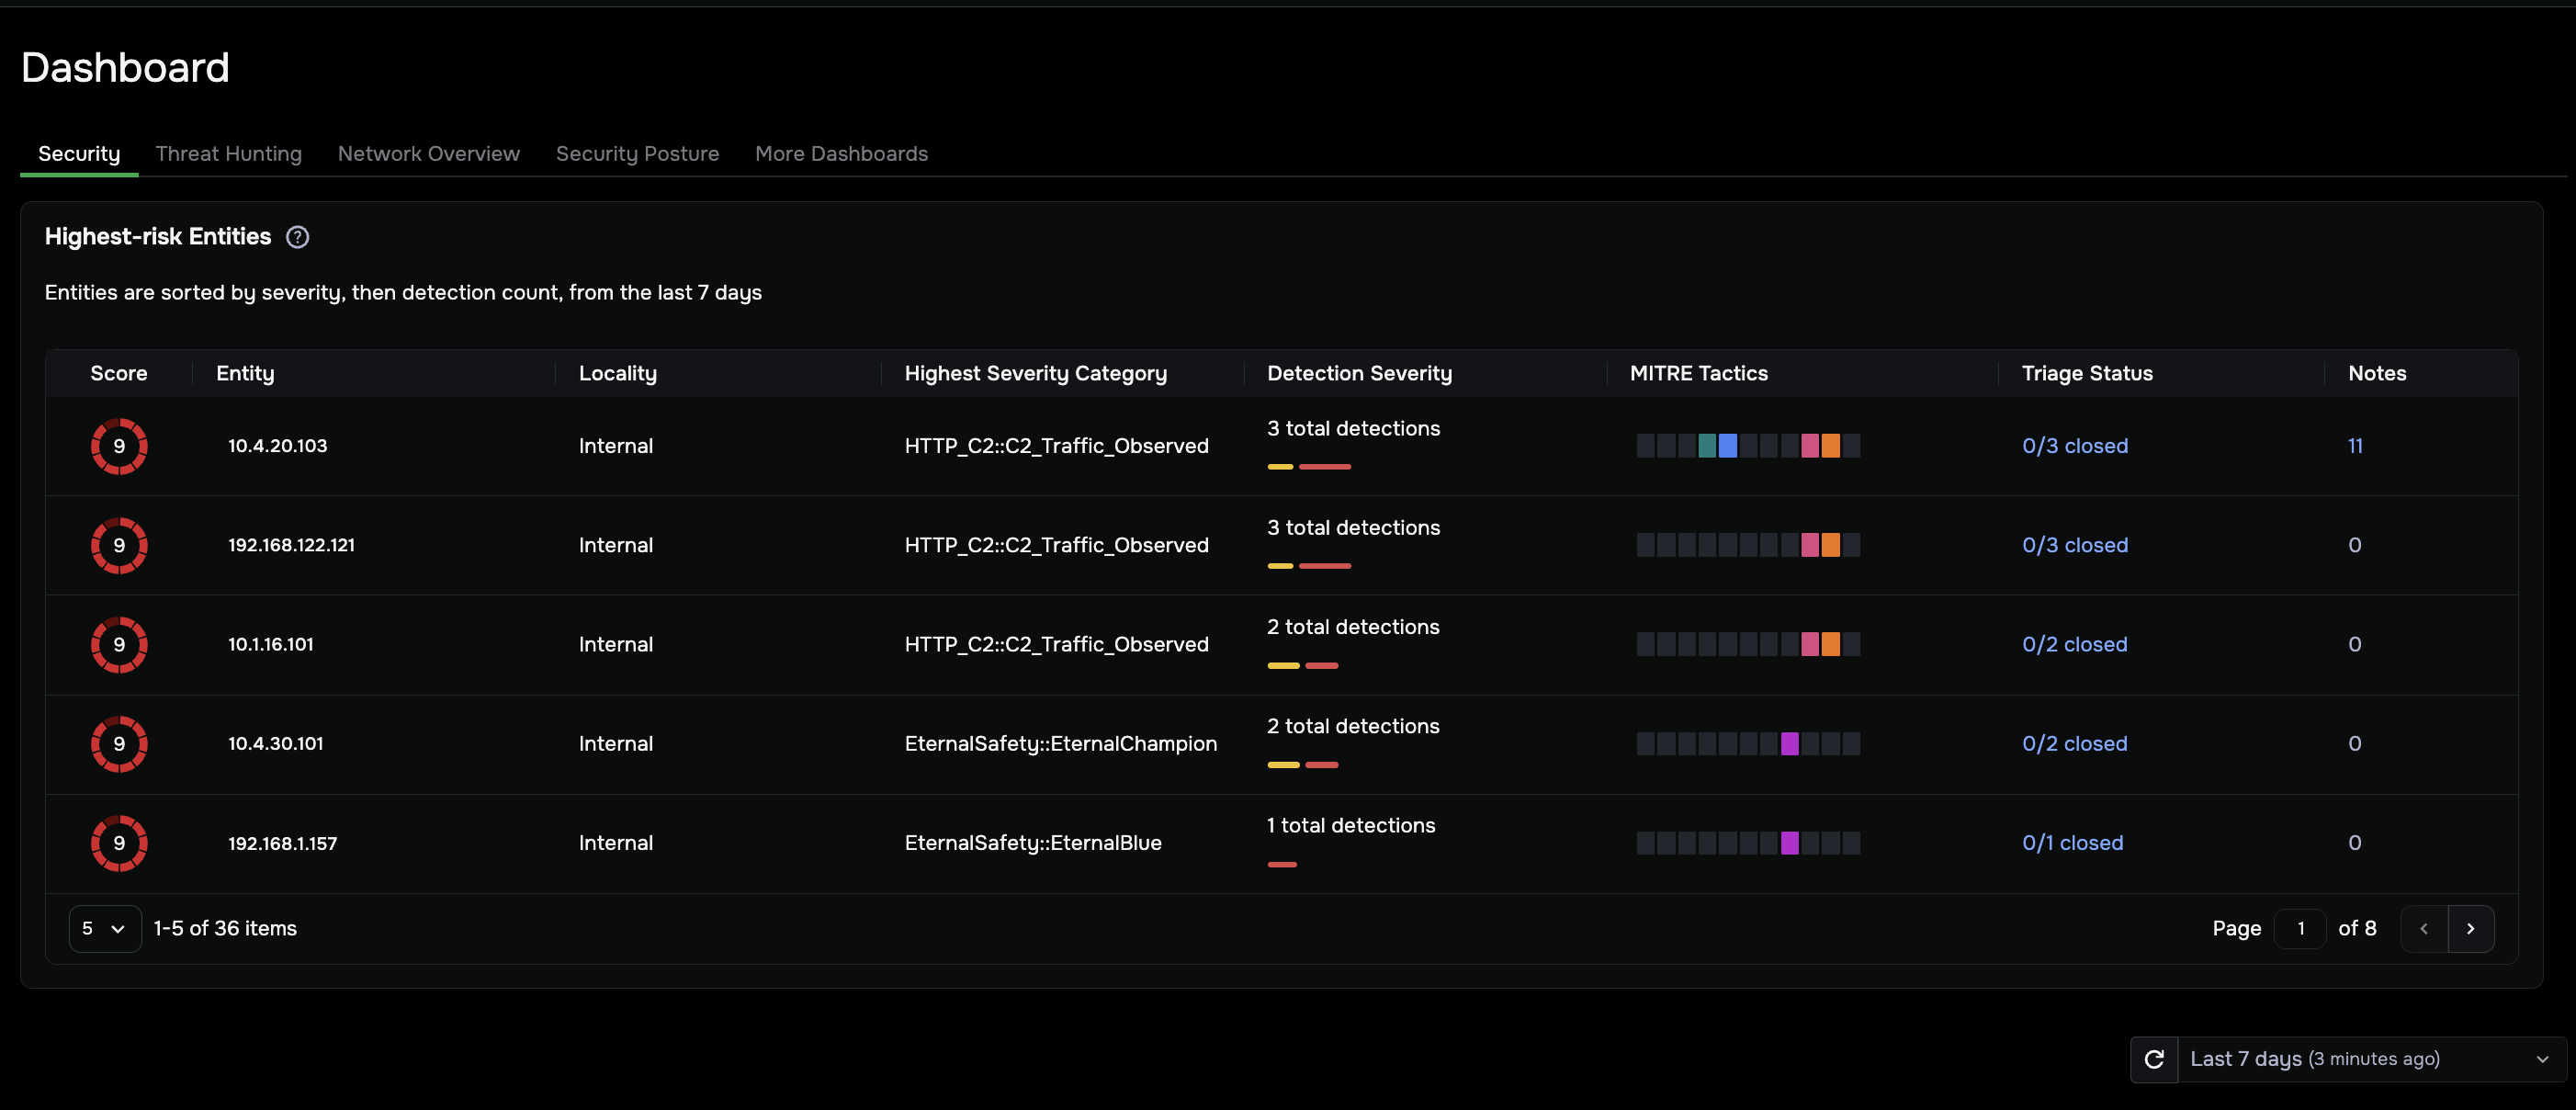This screenshot has width=2576, height=1110.
Task: Open 0/3 closed link for 192.168.122.121
Action: click(x=2074, y=545)
